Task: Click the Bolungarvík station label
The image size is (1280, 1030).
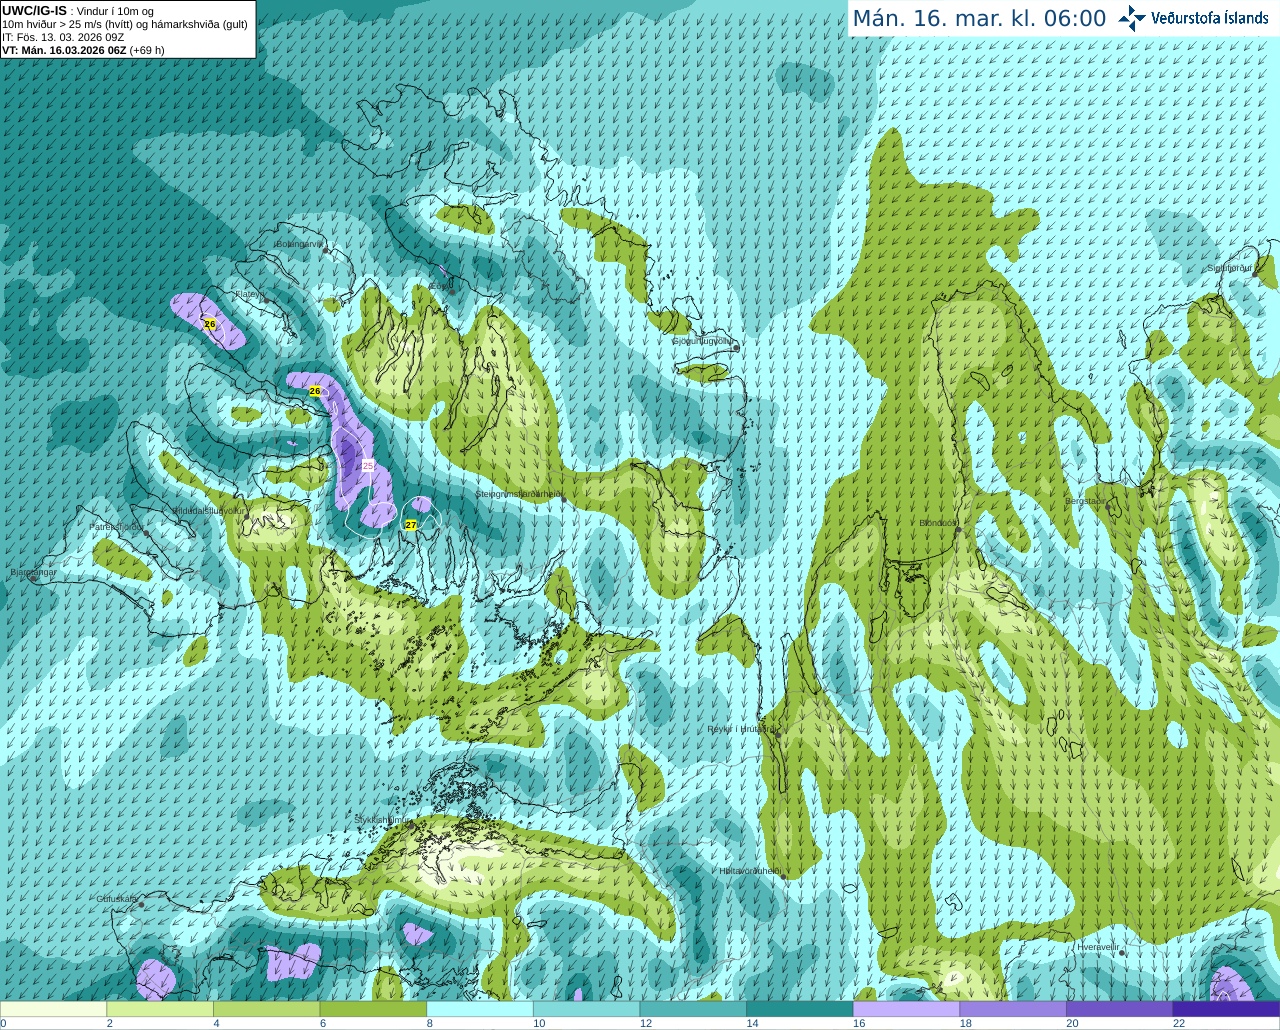Action: pos(299,244)
